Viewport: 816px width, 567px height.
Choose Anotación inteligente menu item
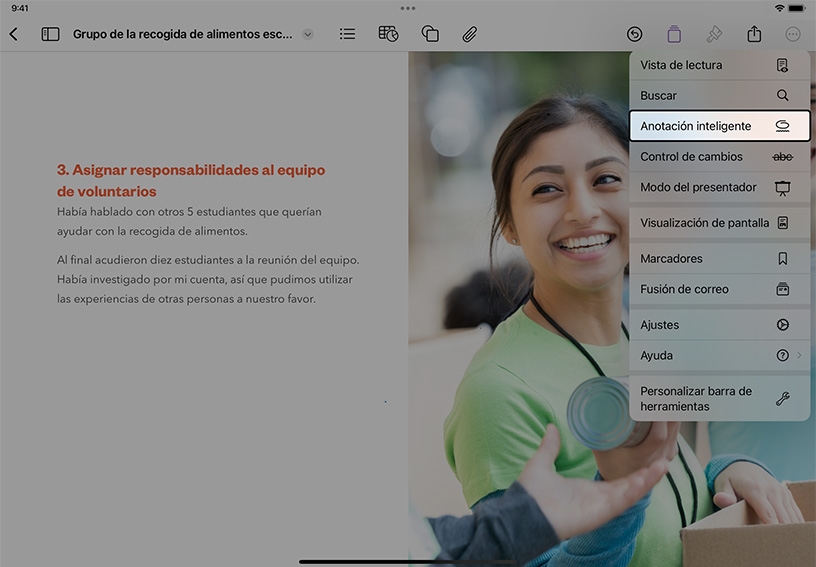coord(720,126)
